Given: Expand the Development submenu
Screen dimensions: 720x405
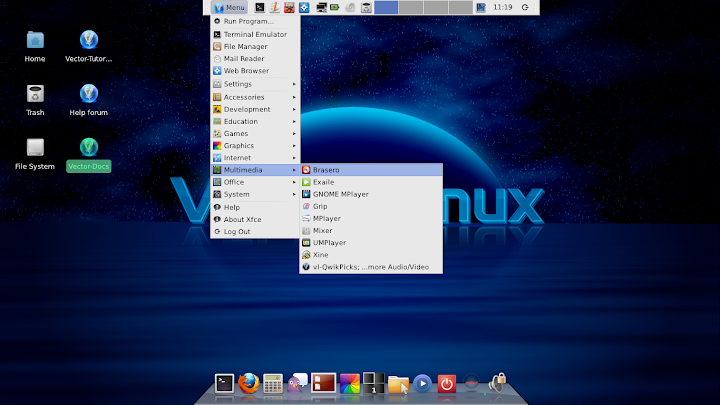Looking at the screenshot, I should pyautogui.click(x=255, y=109).
